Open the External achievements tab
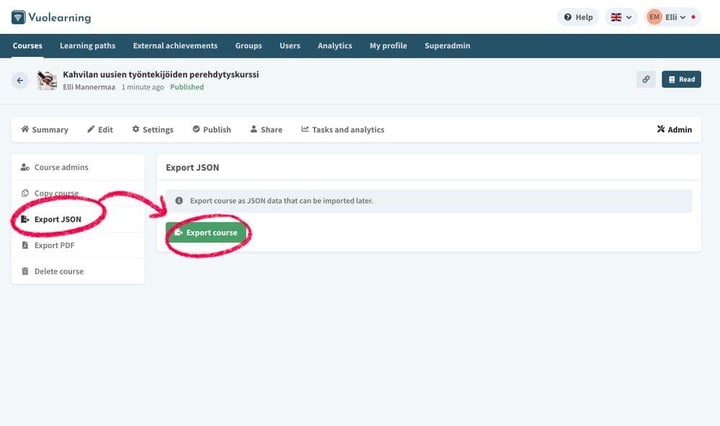Screen dimensions: 720x426 pos(175,45)
